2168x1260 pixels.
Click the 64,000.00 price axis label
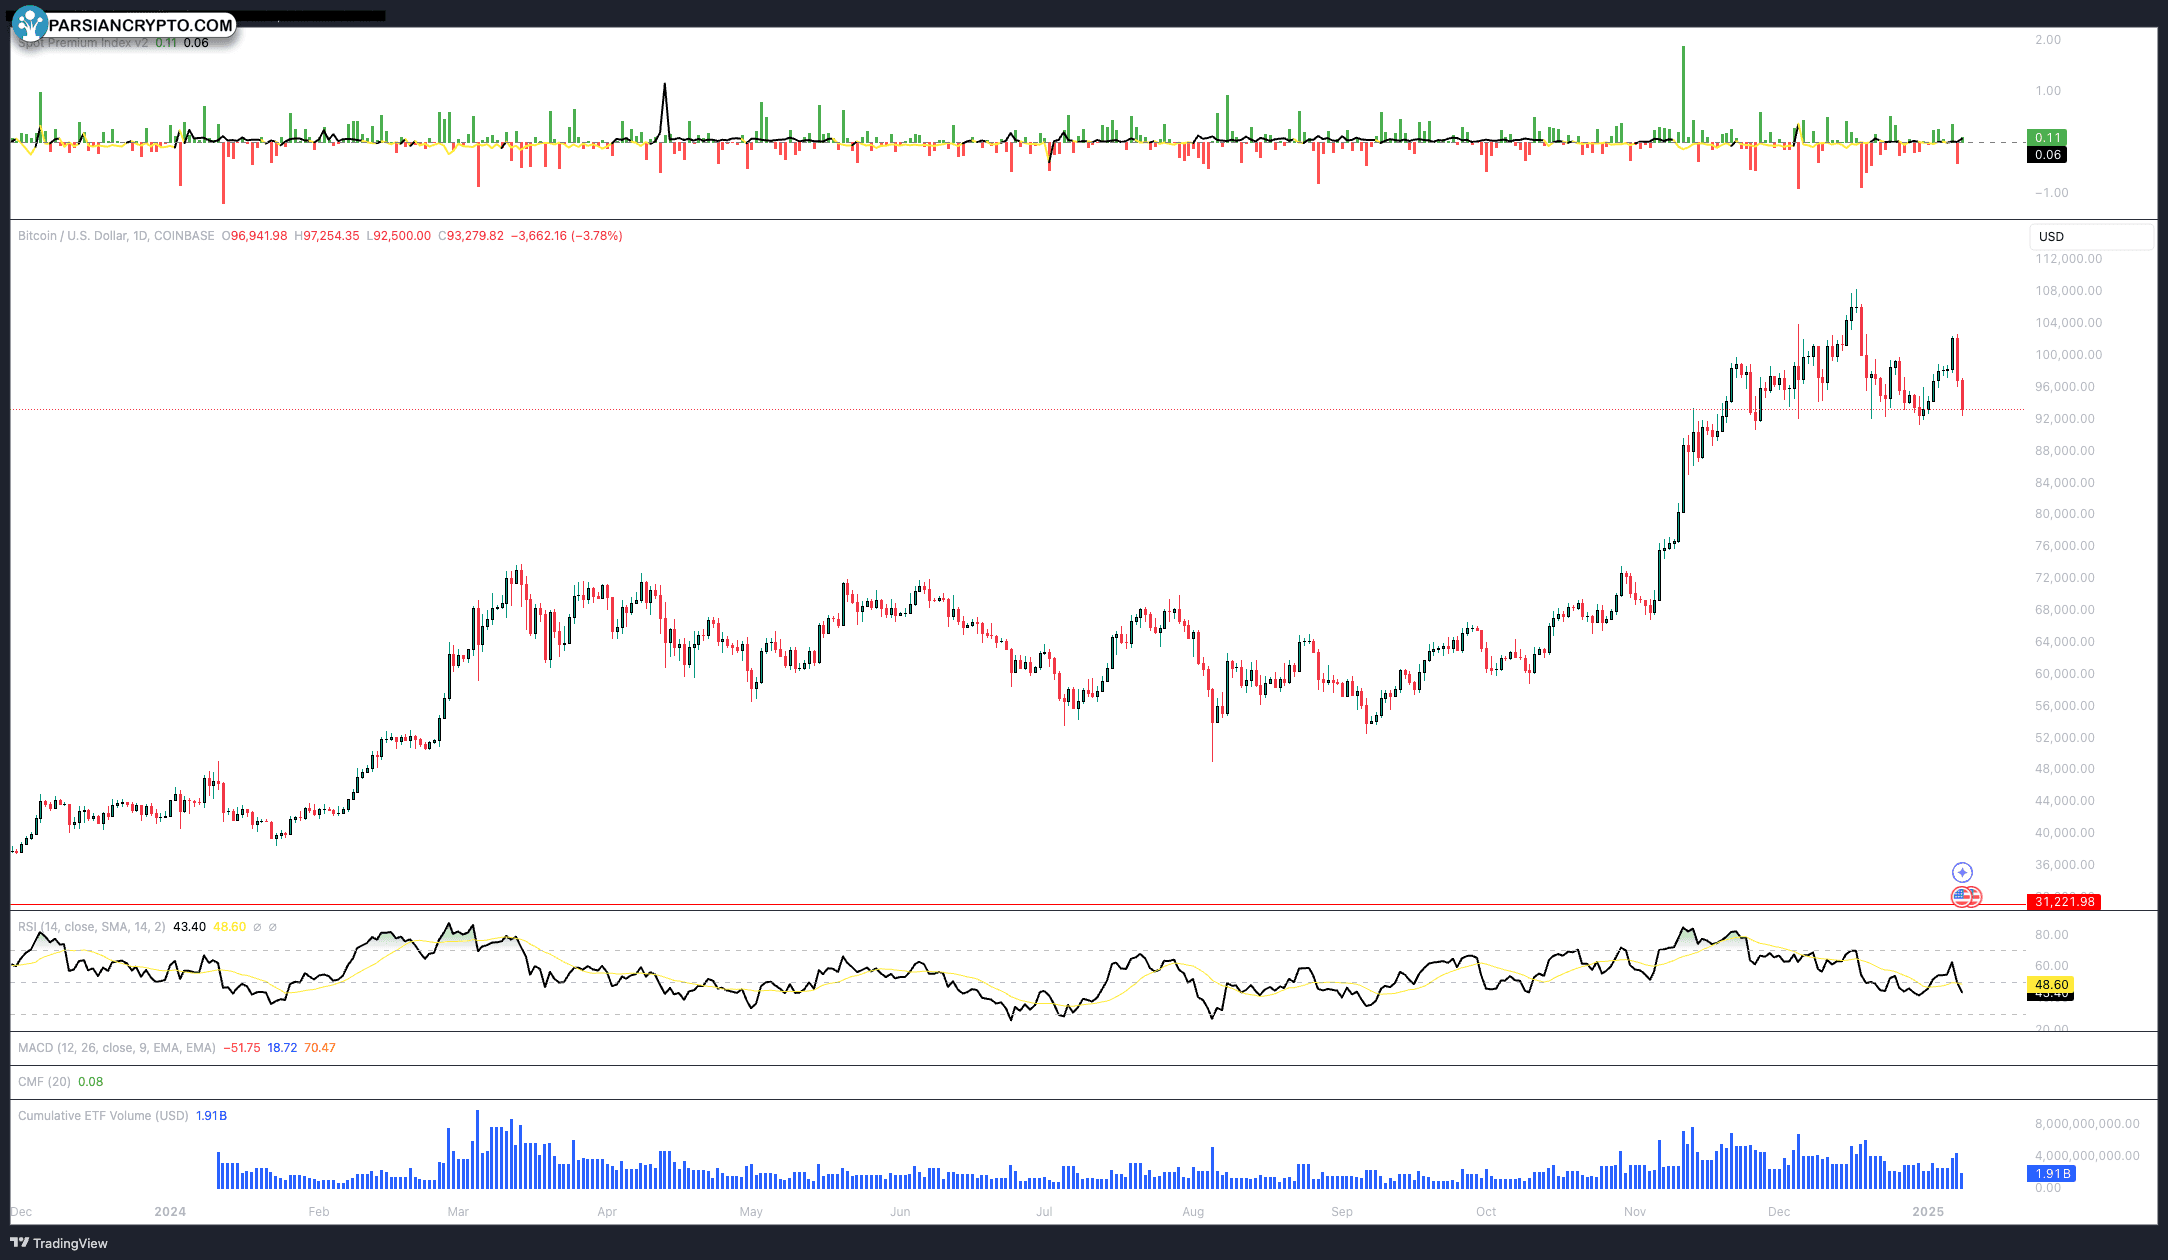pyautogui.click(x=2065, y=642)
